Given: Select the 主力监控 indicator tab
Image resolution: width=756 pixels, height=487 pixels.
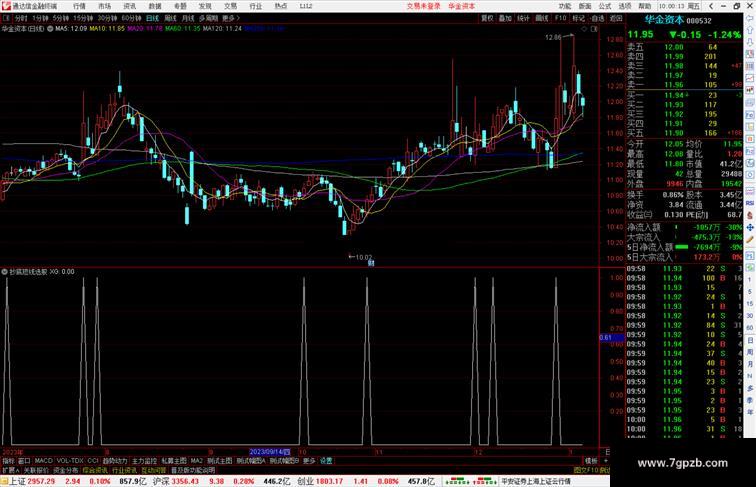Looking at the screenshot, I should [x=144, y=461].
